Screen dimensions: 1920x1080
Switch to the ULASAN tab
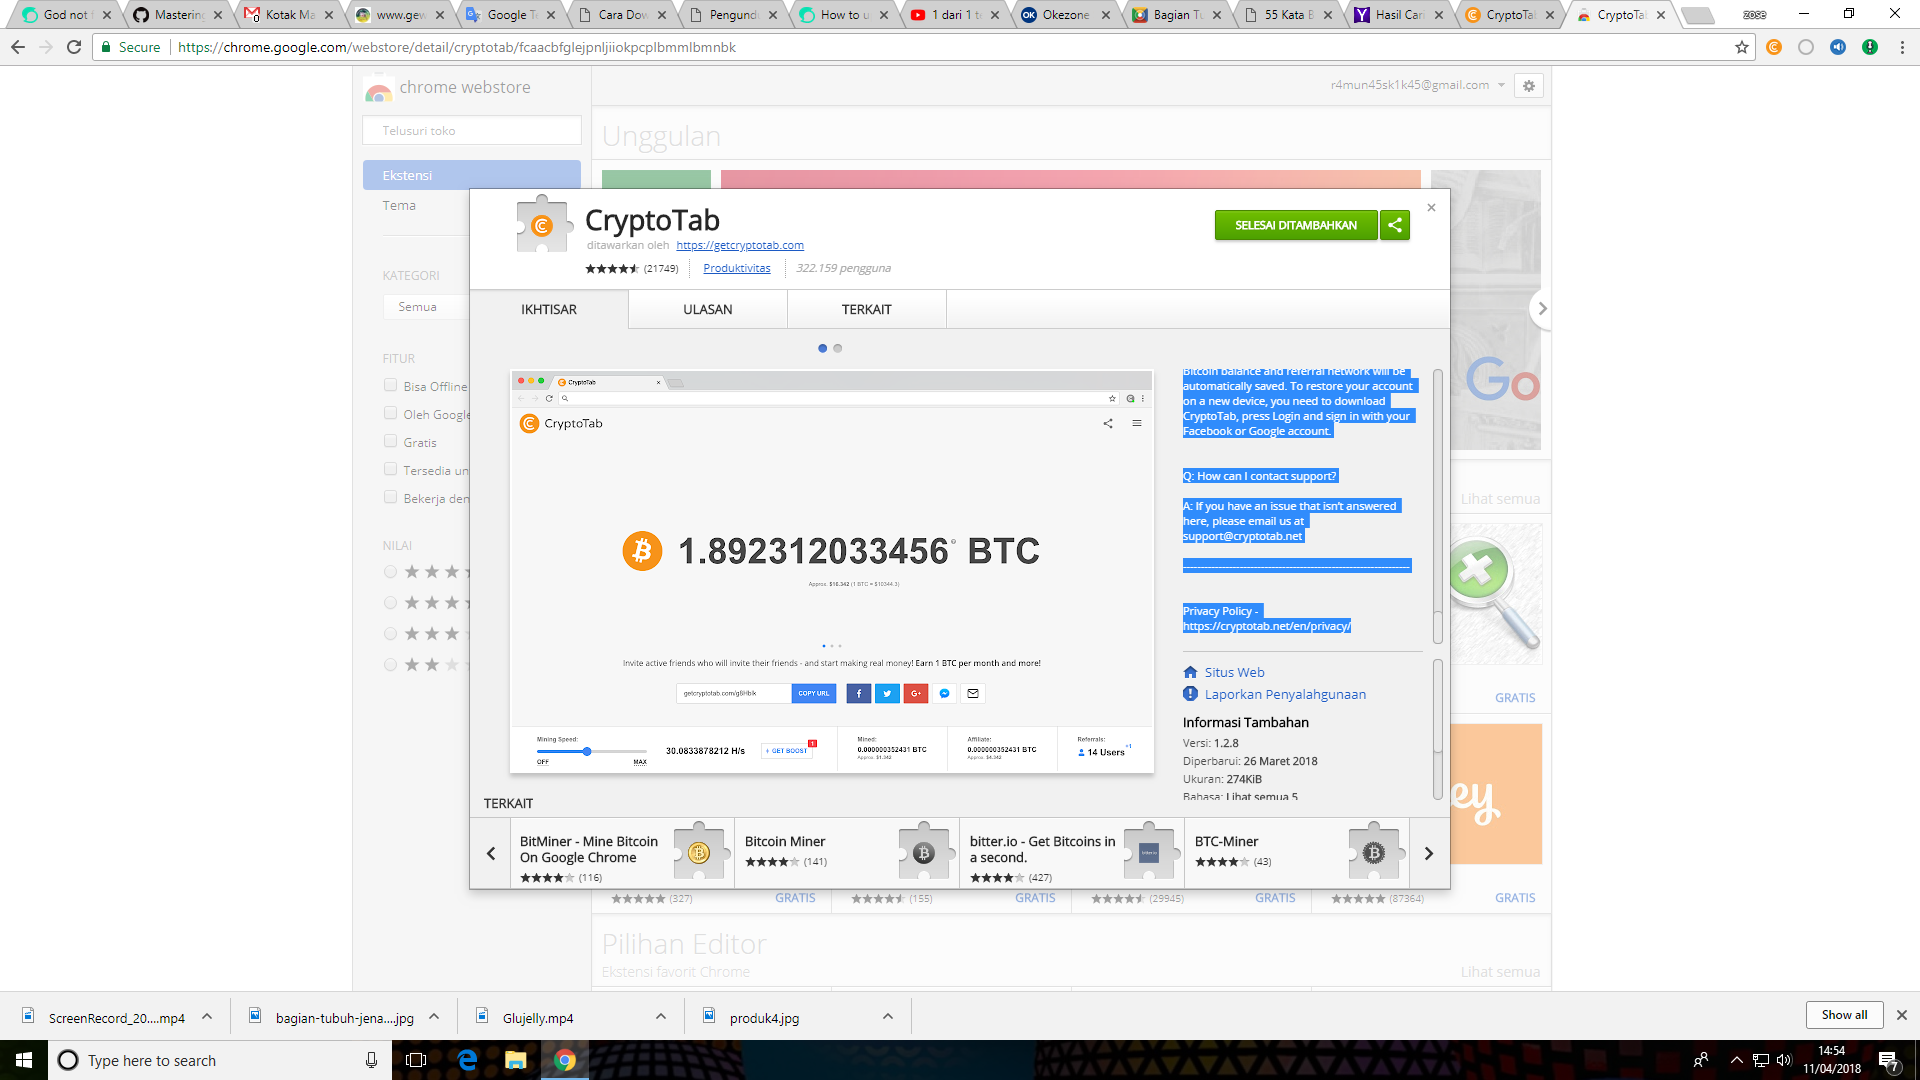707,309
